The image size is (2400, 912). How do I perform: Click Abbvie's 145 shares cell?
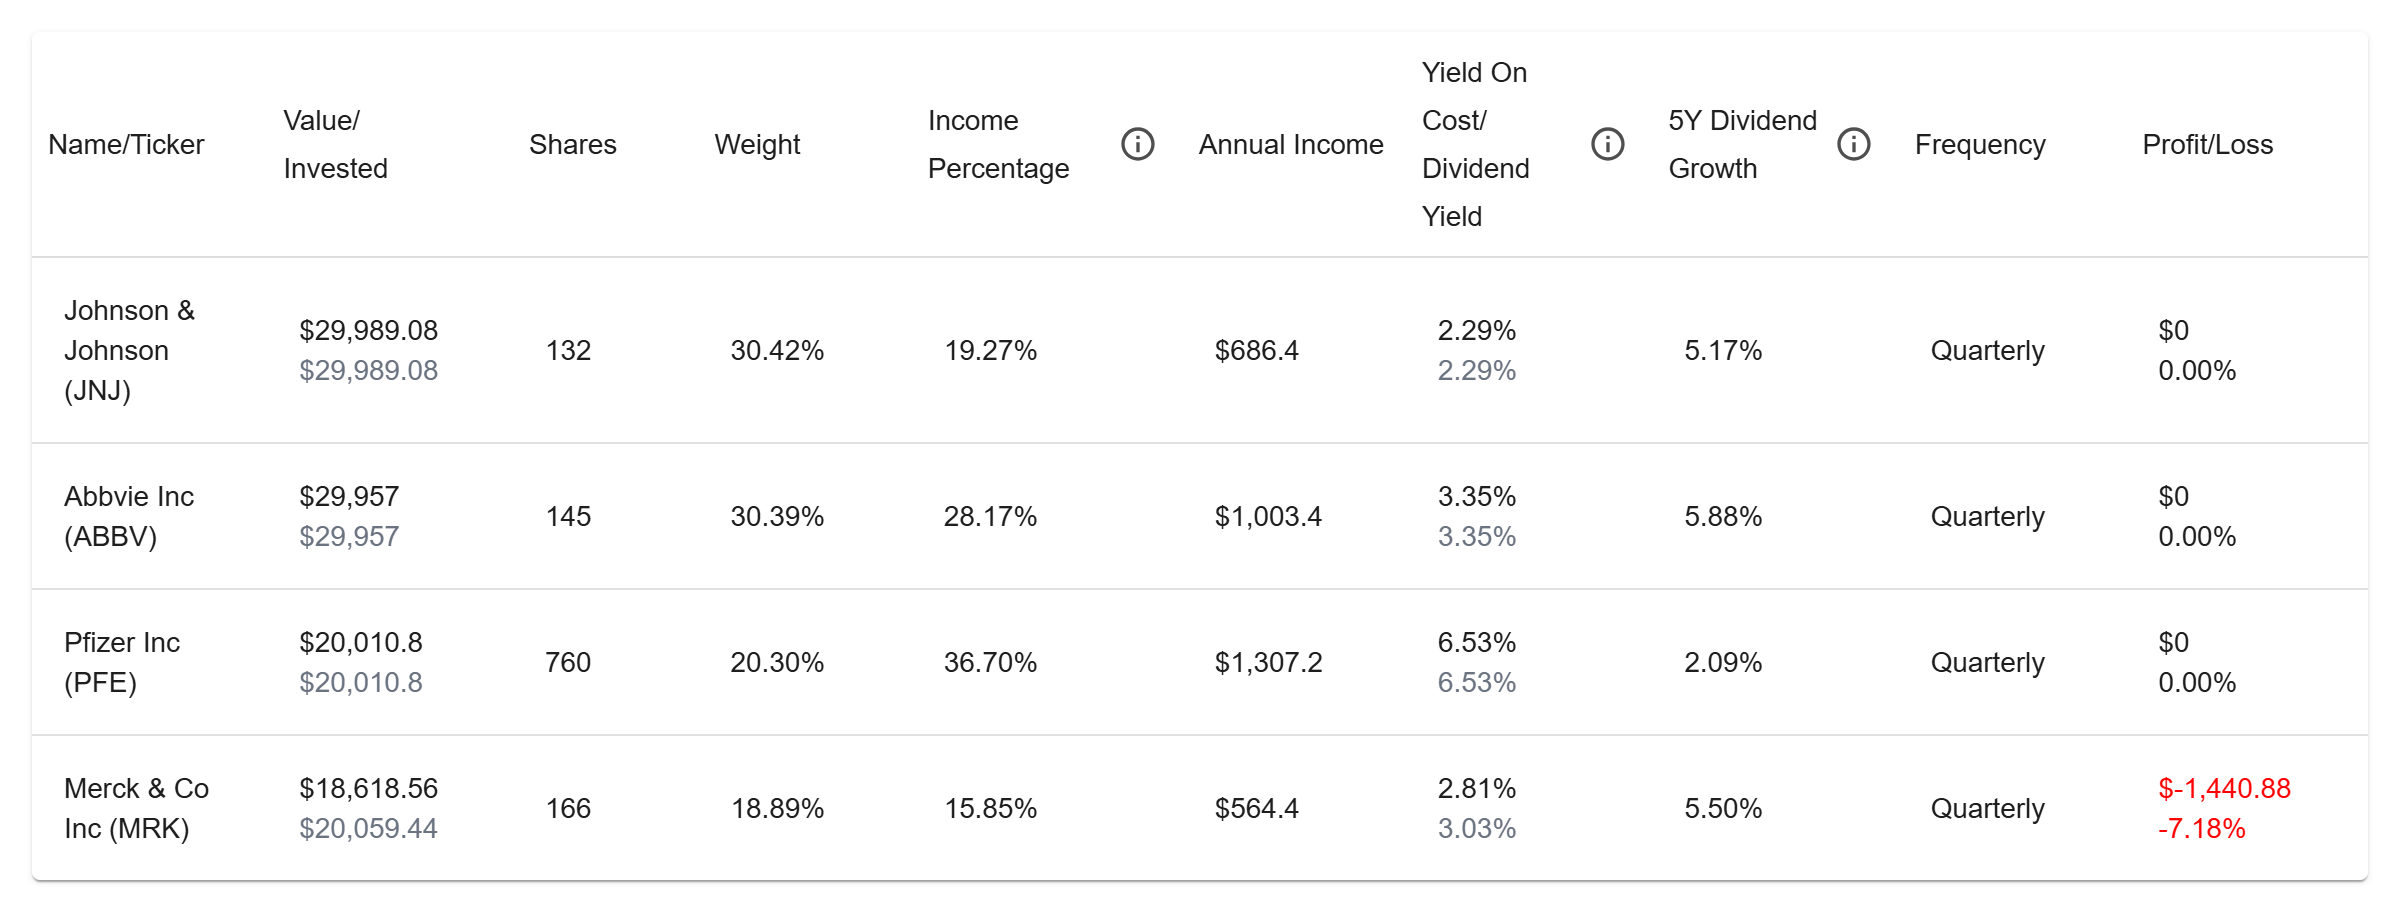click(568, 516)
